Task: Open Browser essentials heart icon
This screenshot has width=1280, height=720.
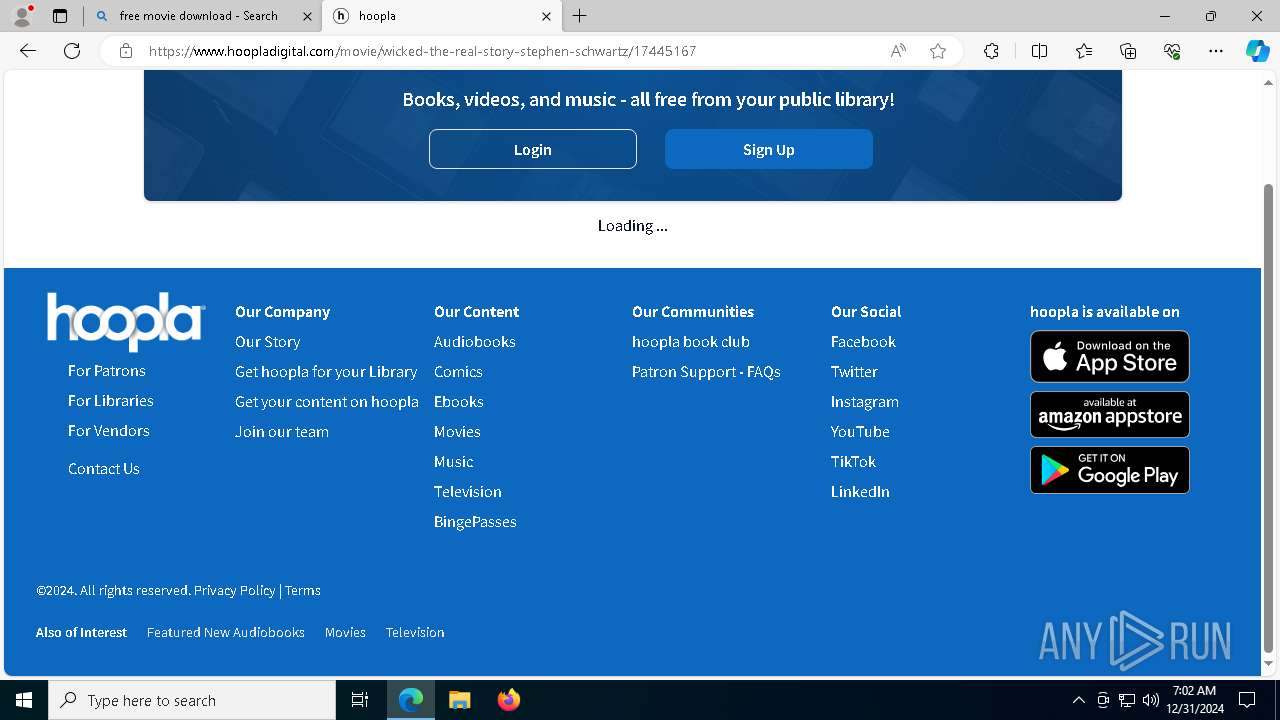Action: pos(1172,51)
